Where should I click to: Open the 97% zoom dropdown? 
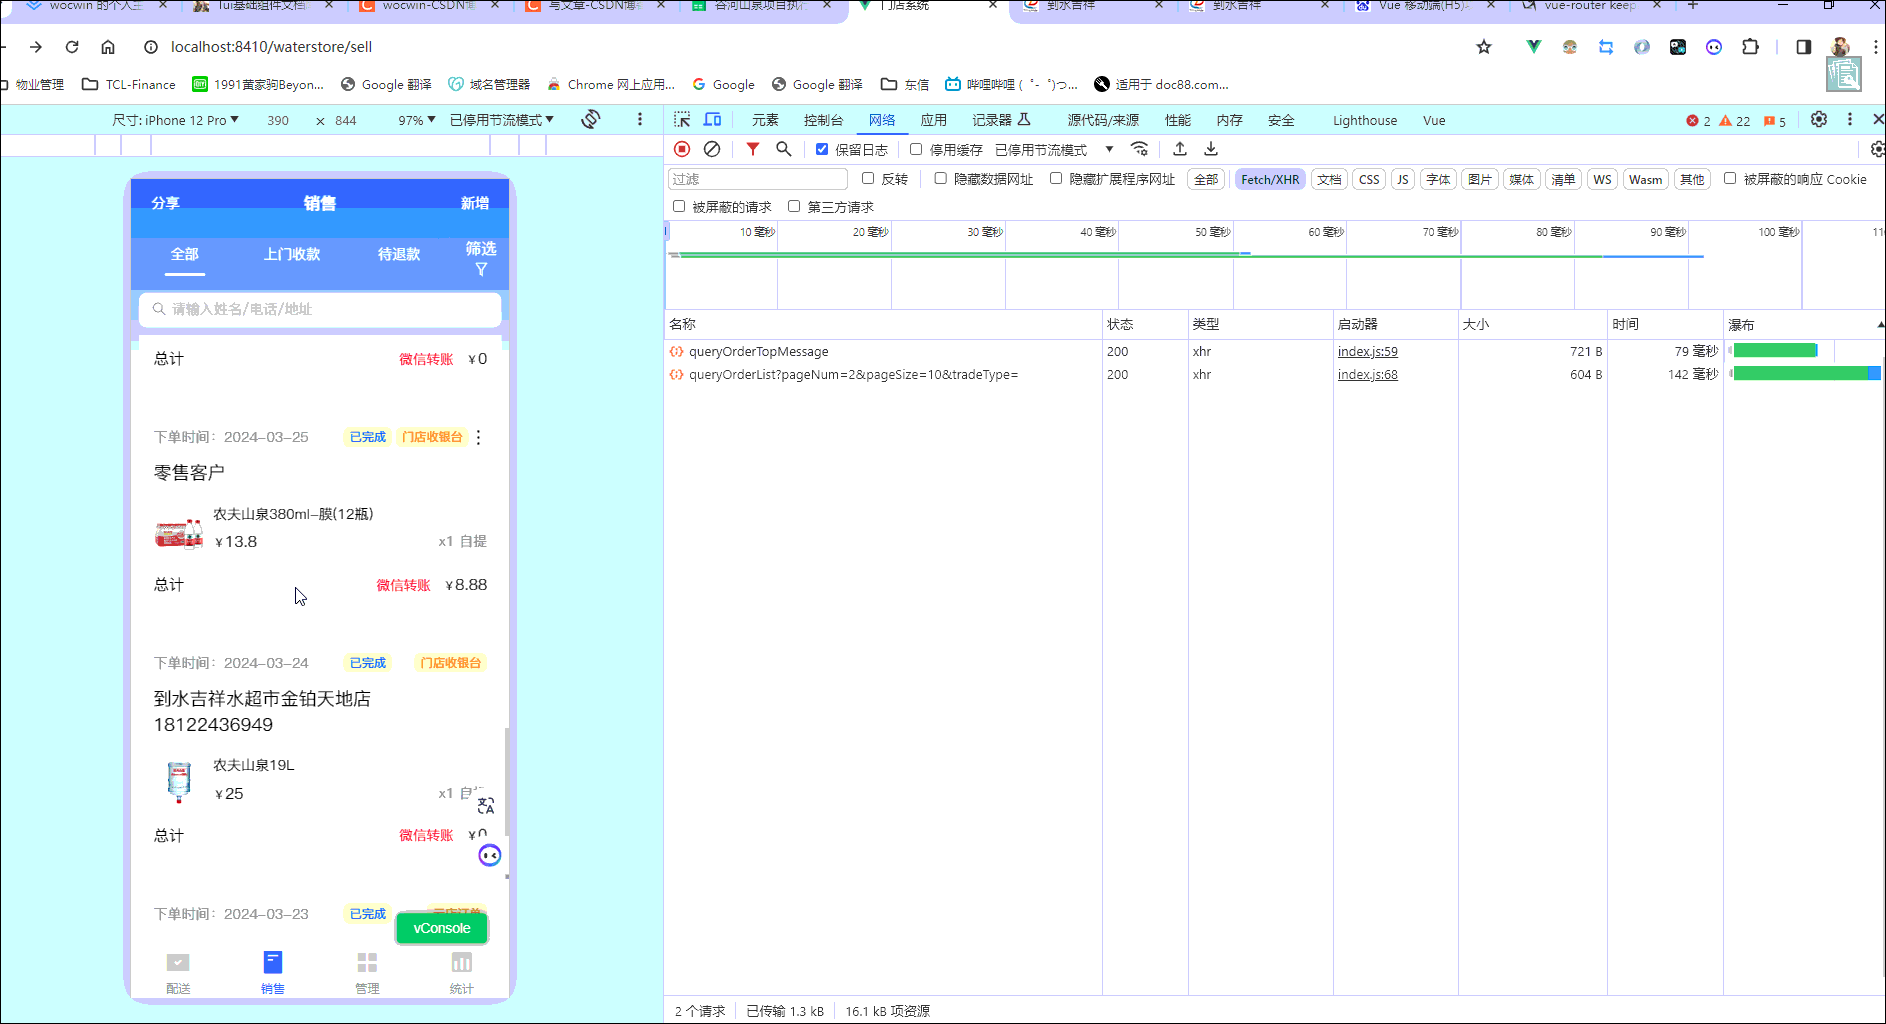416,120
